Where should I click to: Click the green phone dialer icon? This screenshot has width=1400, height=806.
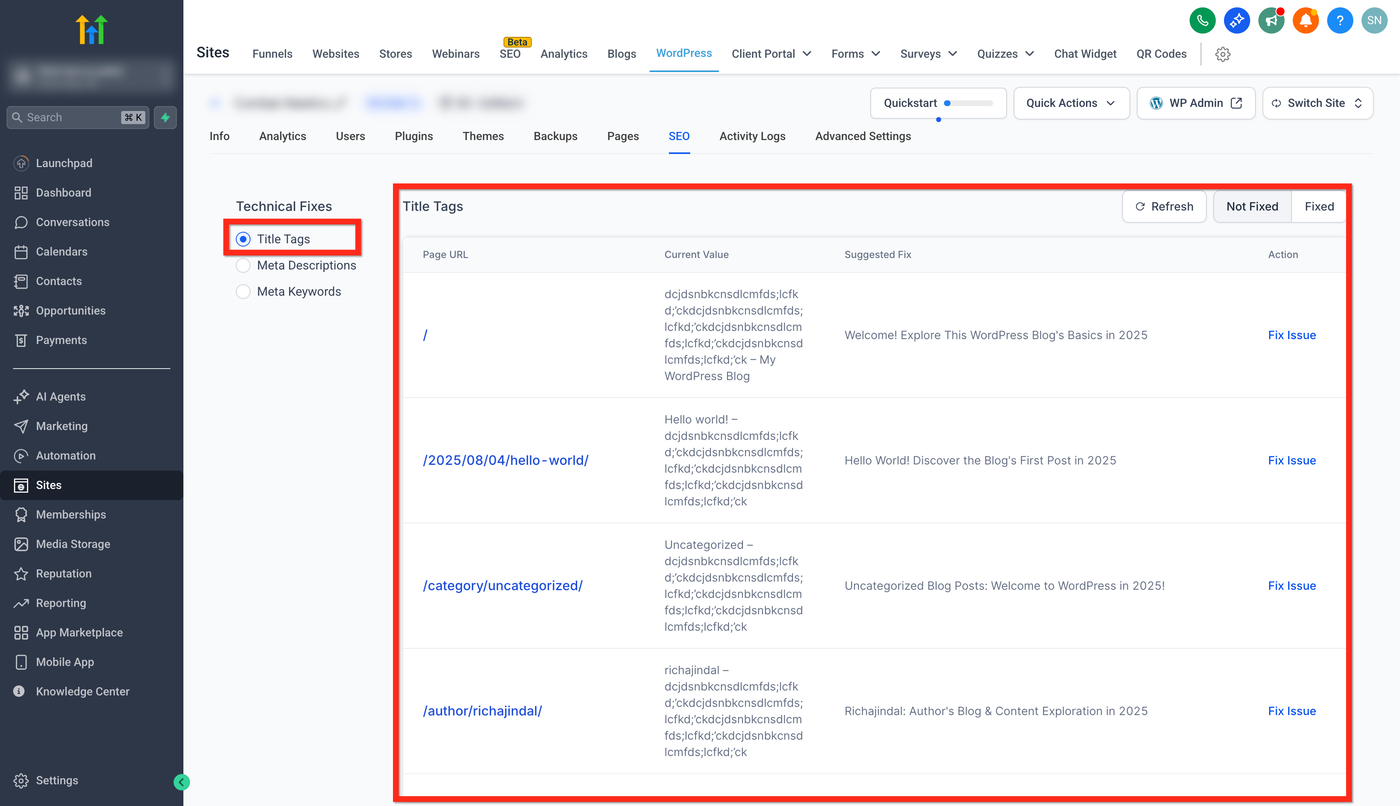1202,20
